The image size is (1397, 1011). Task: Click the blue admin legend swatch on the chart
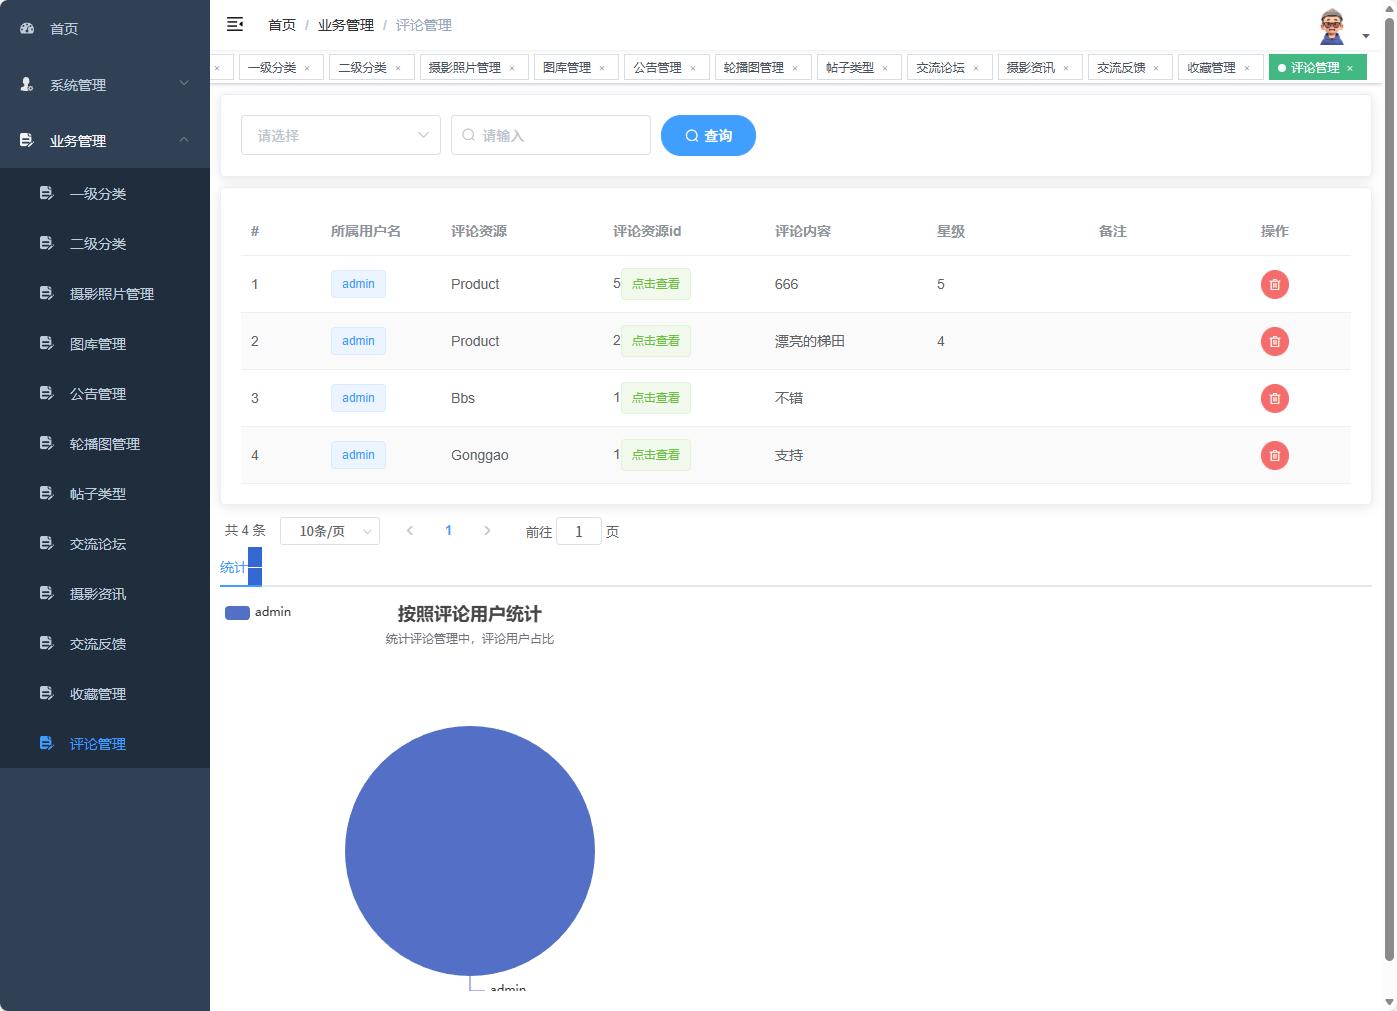[237, 612]
